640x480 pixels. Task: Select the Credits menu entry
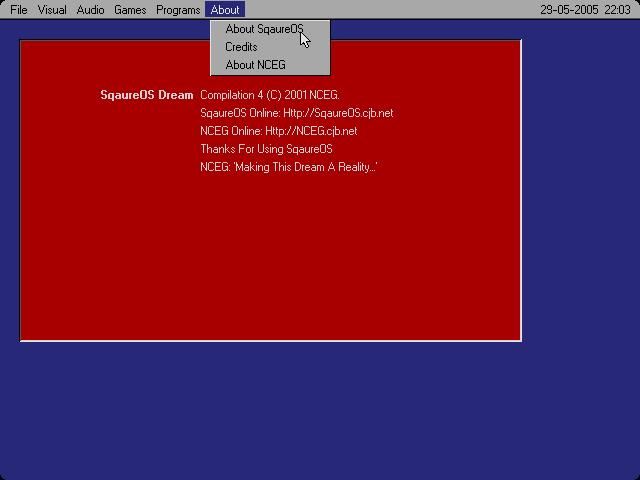coord(270,47)
